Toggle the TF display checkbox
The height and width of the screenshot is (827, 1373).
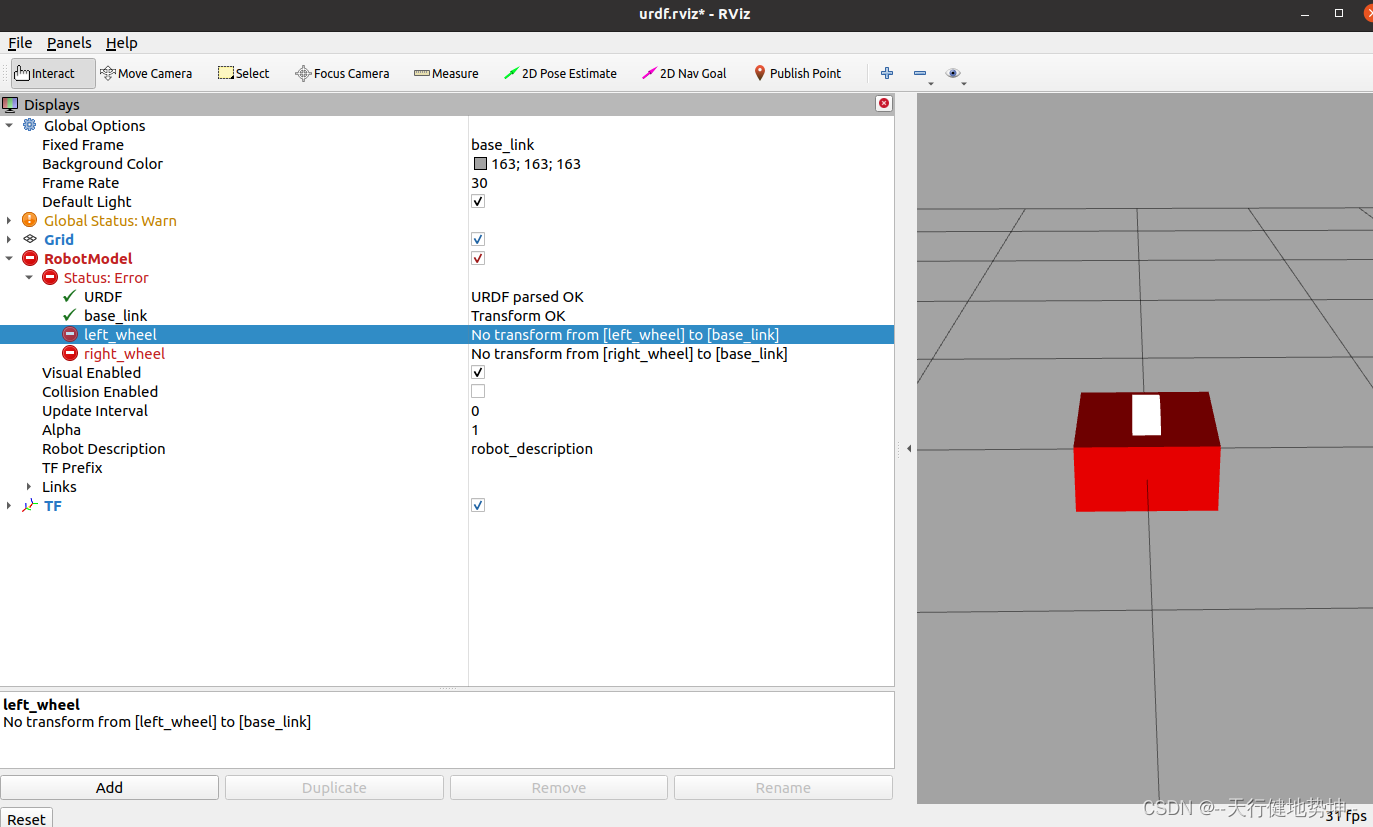pos(478,506)
